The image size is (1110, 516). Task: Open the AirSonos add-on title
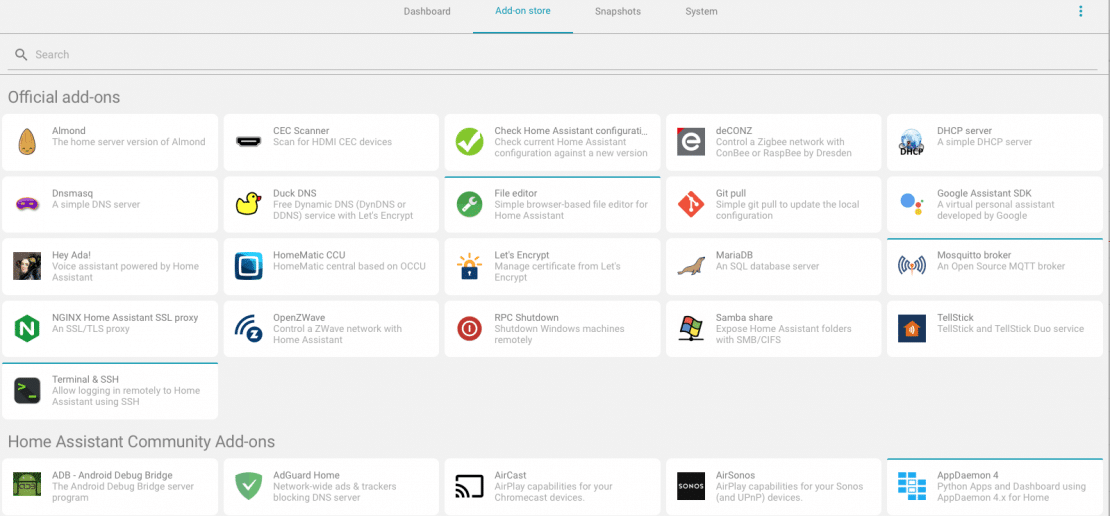point(736,475)
